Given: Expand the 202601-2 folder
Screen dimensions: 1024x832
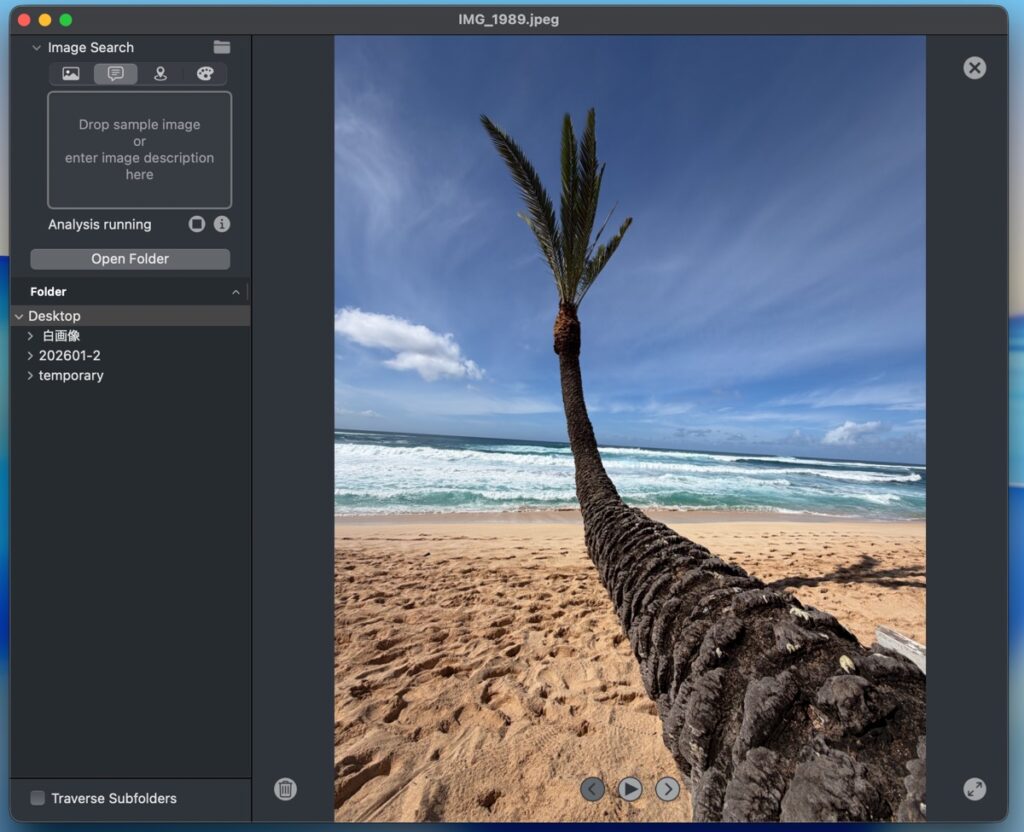Looking at the screenshot, I should pos(30,356).
